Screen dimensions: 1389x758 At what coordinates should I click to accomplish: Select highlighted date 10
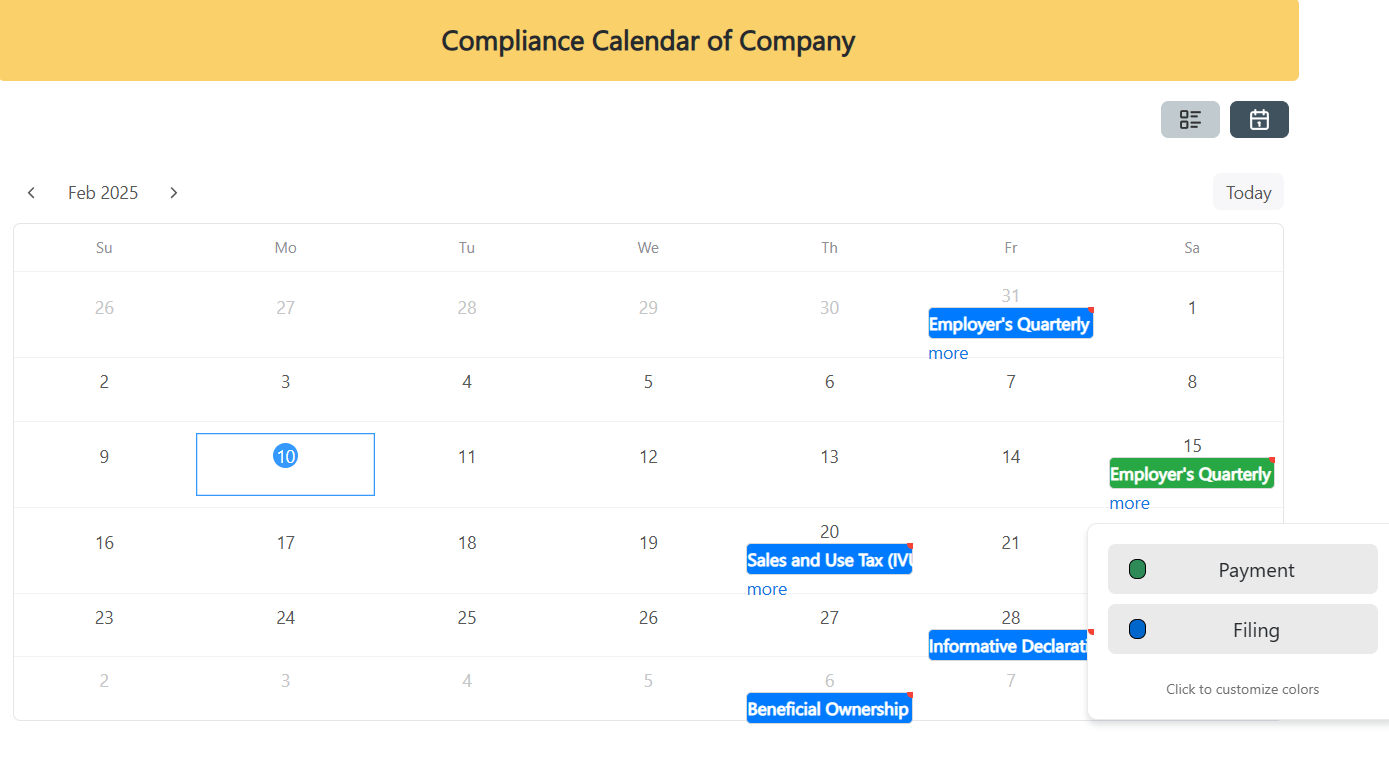coord(286,456)
